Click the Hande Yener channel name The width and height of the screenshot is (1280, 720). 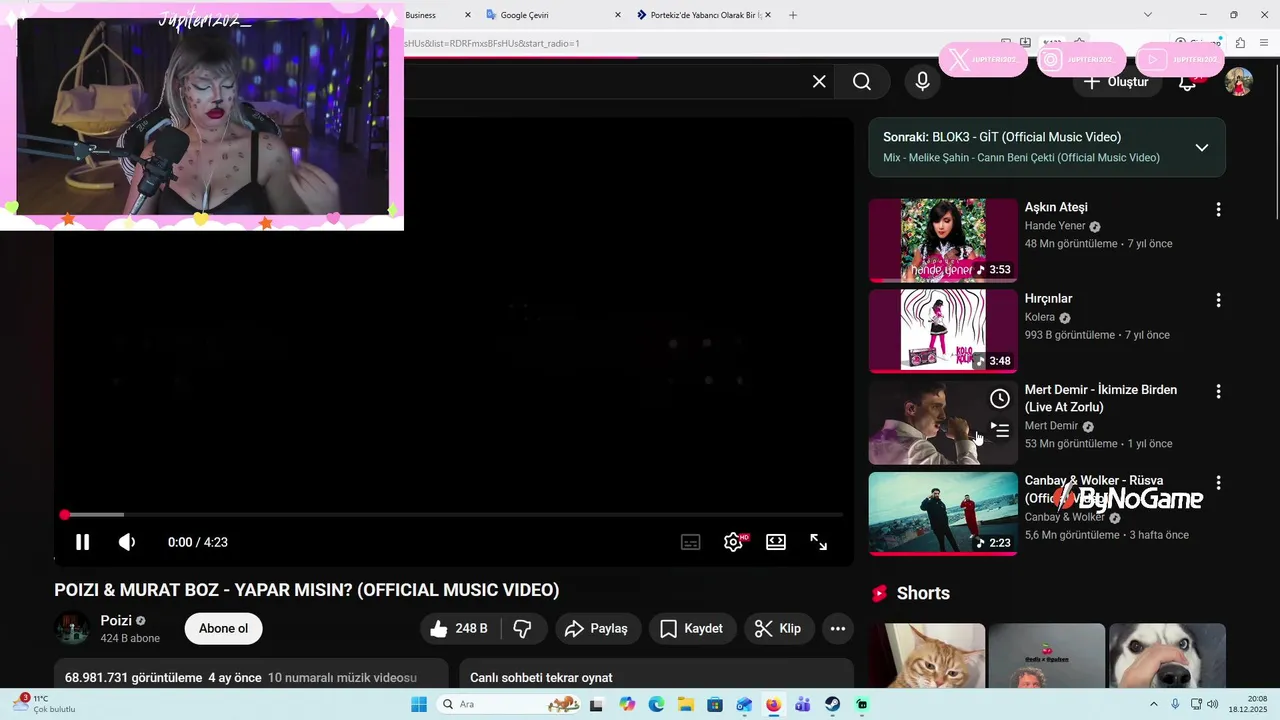(x=1055, y=226)
